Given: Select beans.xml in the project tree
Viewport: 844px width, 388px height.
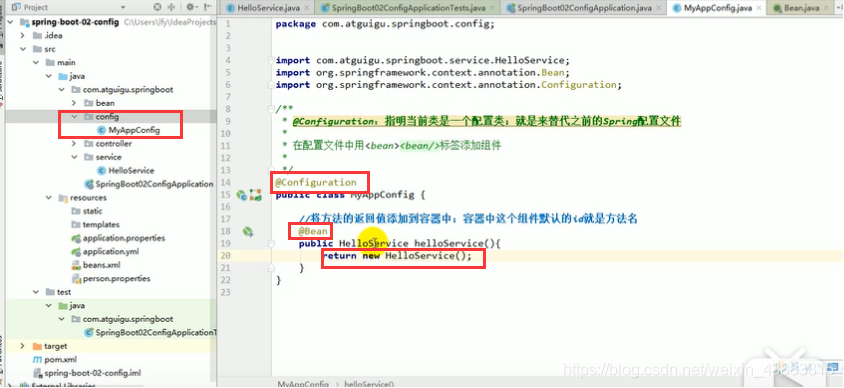Looking at the screenshot, I should point(101,265).
